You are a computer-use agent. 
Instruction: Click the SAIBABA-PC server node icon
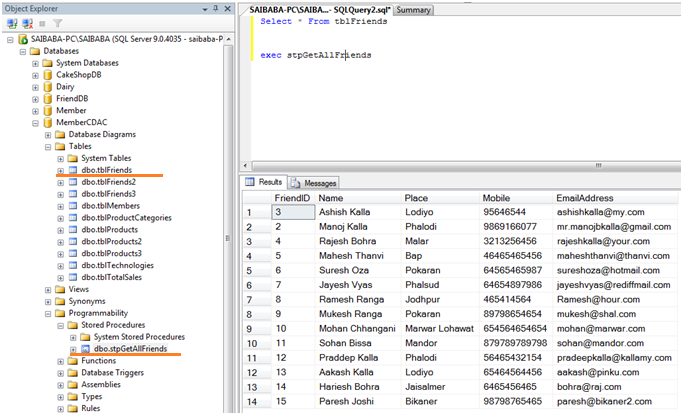[22, 39]
